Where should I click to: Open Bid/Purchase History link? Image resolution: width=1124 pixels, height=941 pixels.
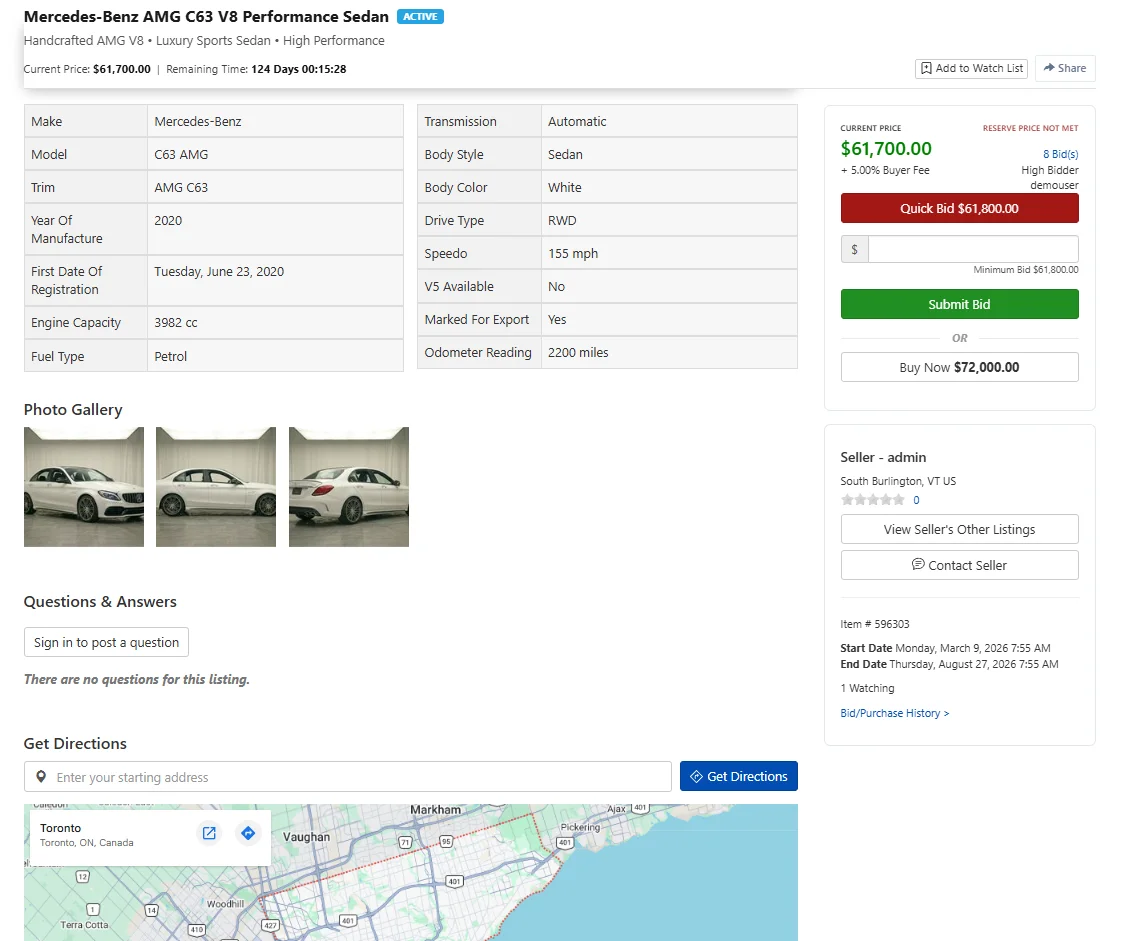895,713
